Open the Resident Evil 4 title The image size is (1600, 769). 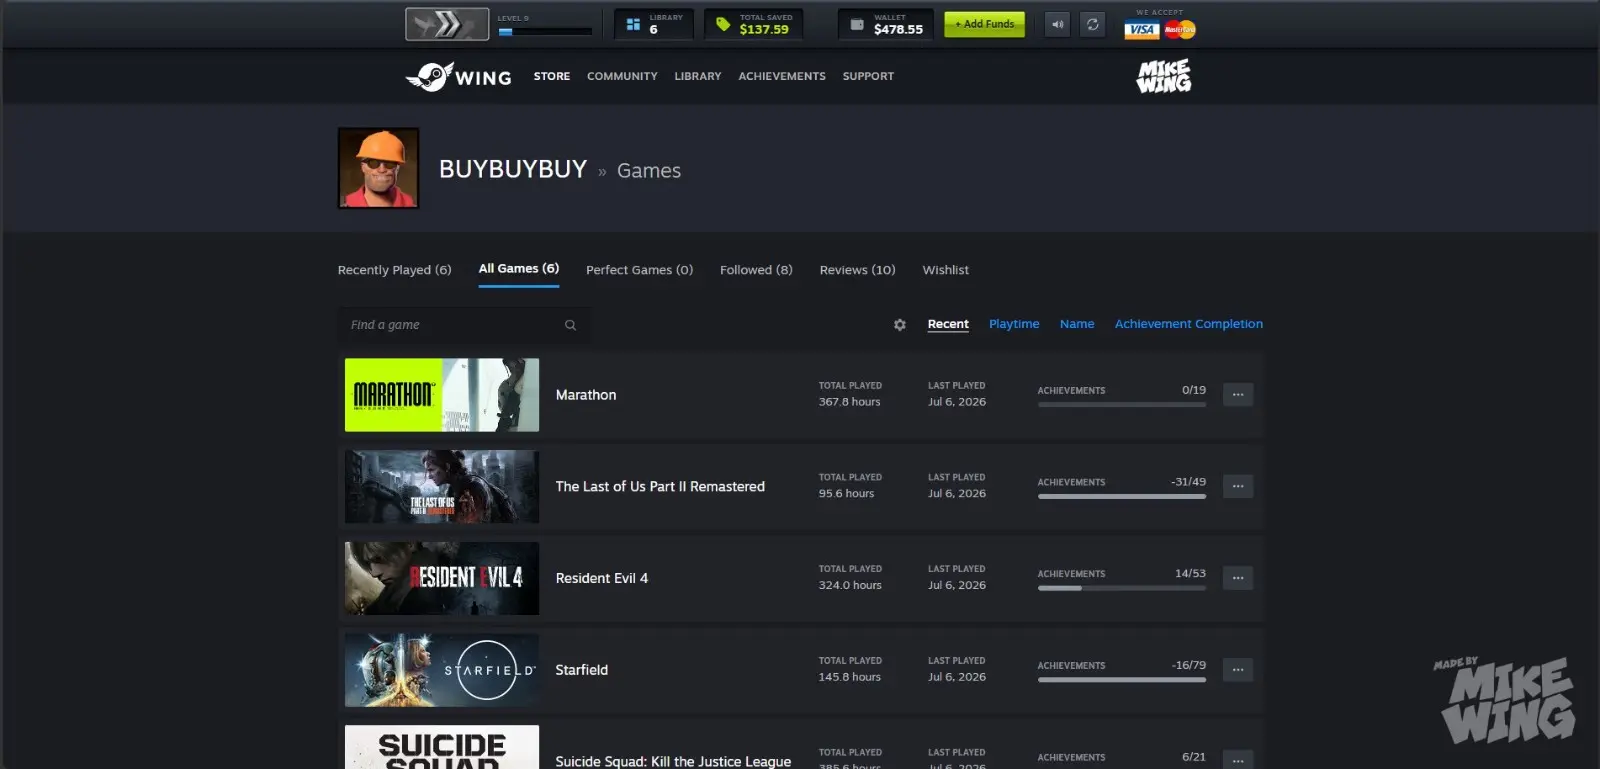click(x=602, y=578)
